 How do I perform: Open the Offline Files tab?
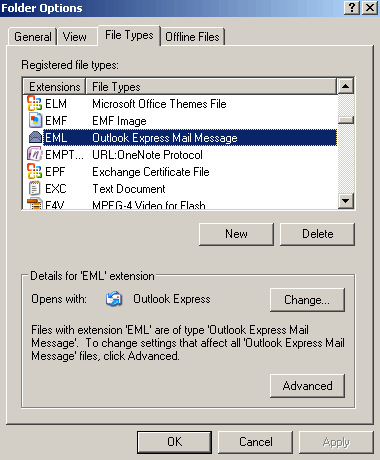click(192, 37)
